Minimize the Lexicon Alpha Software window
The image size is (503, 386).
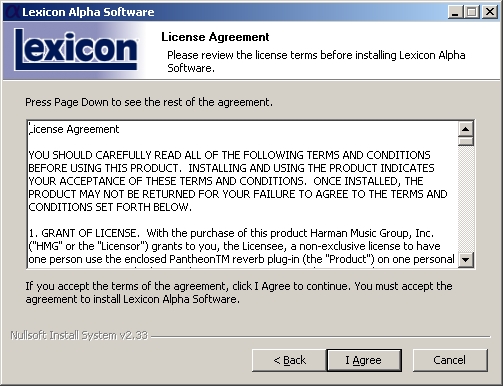click(x=455, y=12)
